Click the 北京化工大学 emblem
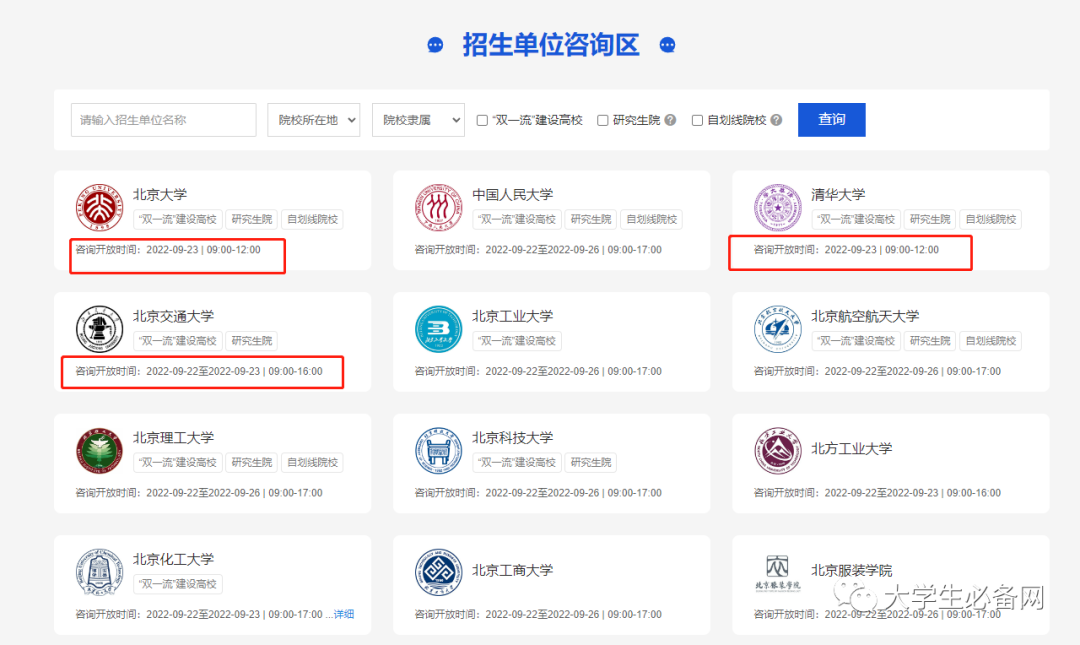This screenshot has height=645, width=1080. (99, 573)
